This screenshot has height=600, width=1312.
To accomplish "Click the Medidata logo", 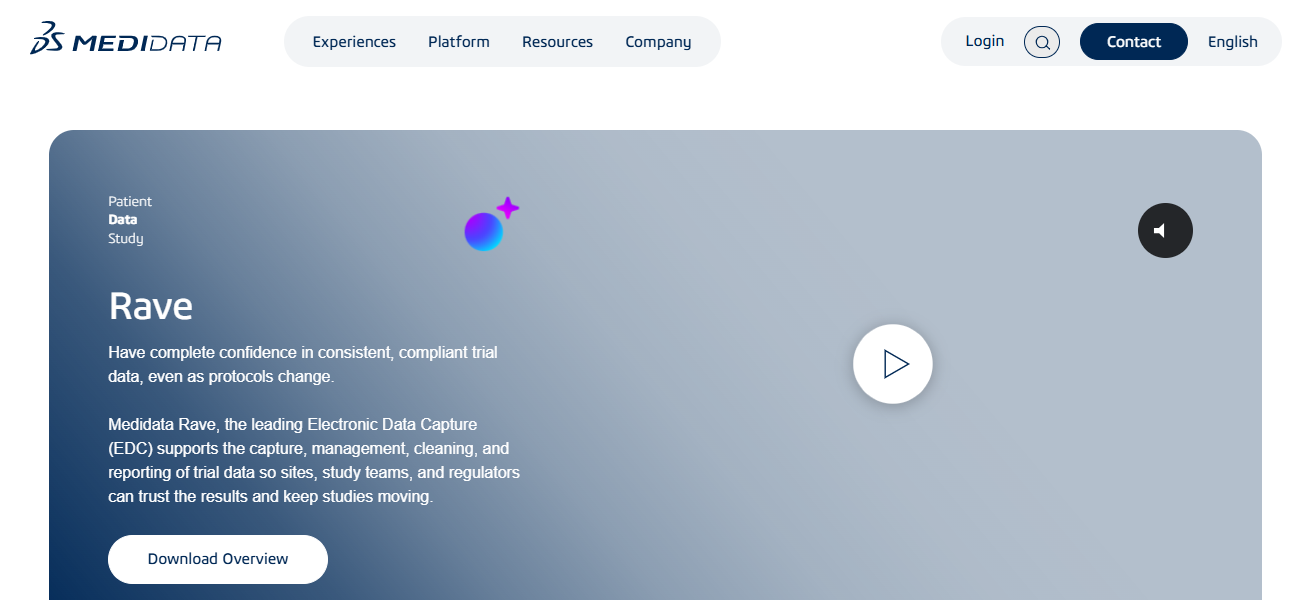I will pos(126,39).
